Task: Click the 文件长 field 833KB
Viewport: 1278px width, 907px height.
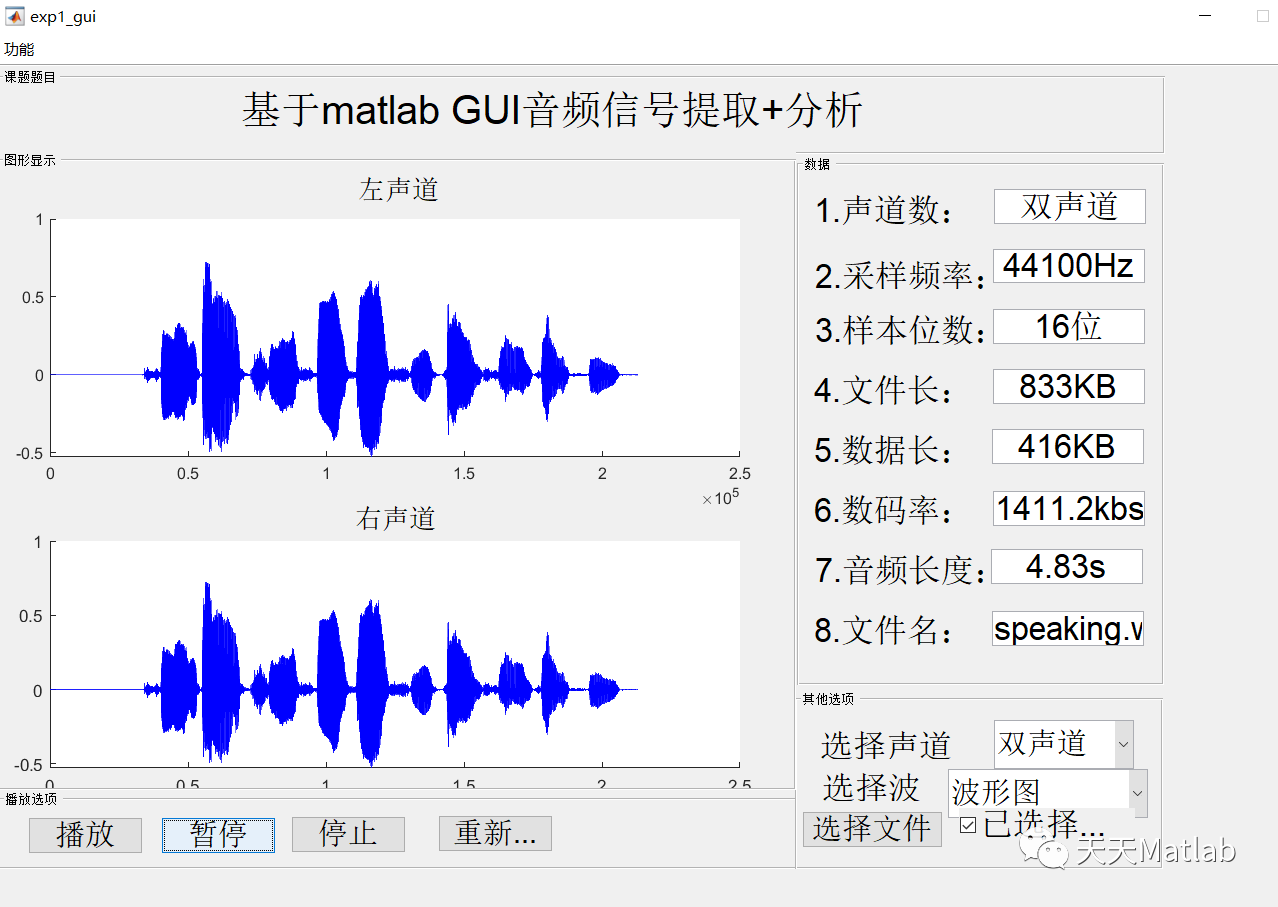Action: pyautogui.click(x=1068, y=386)
